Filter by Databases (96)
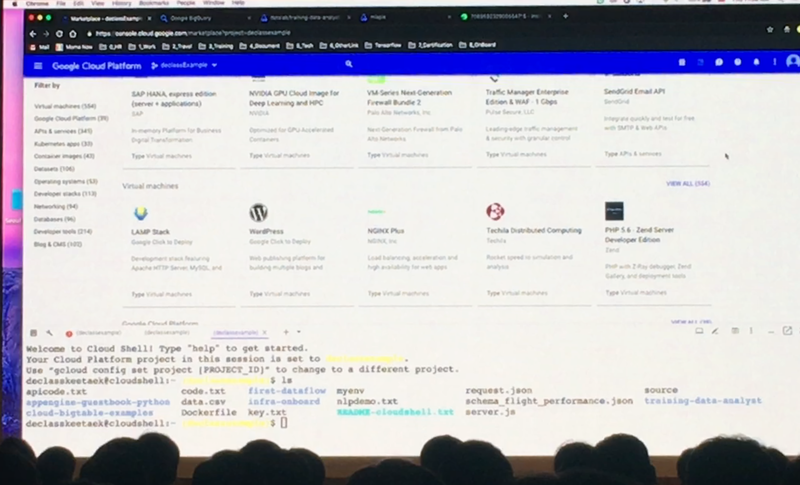 pyautogui.click(x=55, y=219)
